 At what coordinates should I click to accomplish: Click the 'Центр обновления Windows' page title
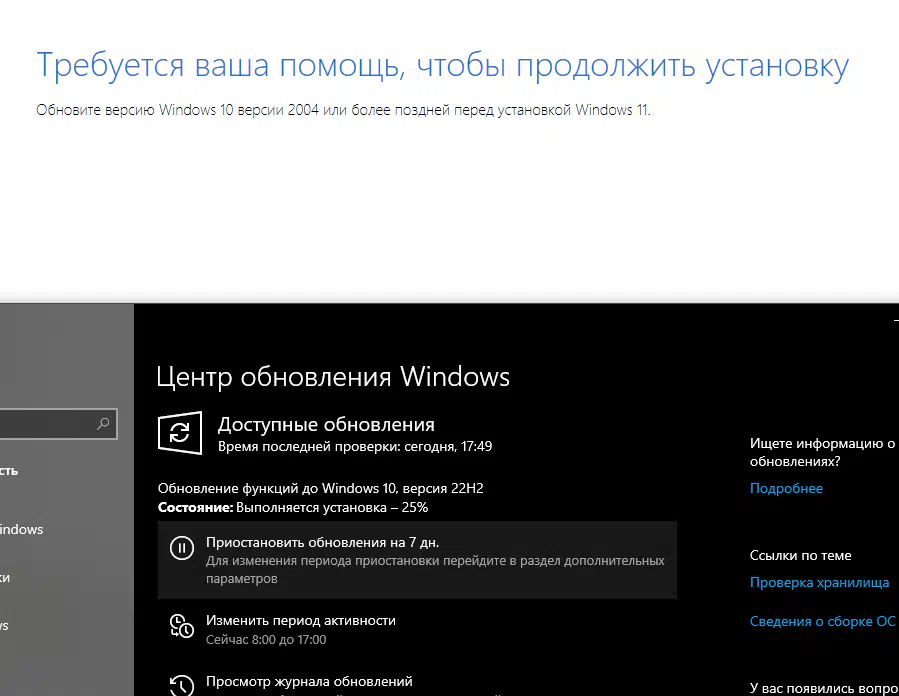pyautogui.click(x=333, y=377)
